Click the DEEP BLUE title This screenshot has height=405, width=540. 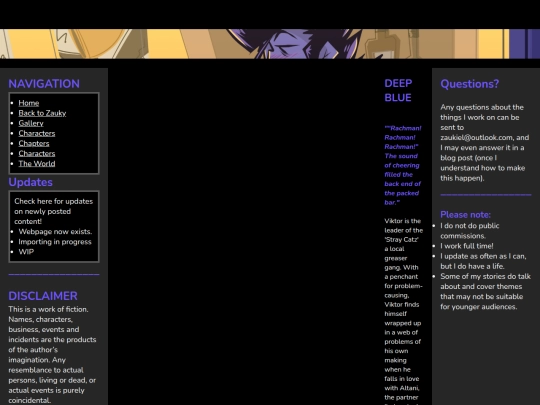point(398,91)
